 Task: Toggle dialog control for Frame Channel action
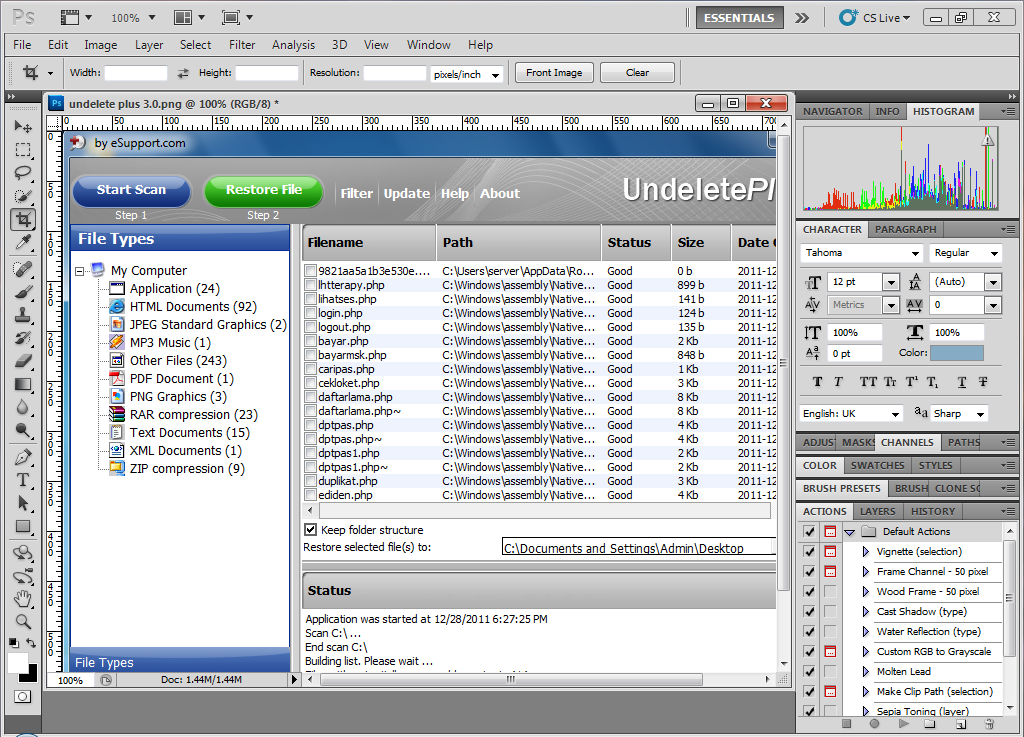point(830,571)
